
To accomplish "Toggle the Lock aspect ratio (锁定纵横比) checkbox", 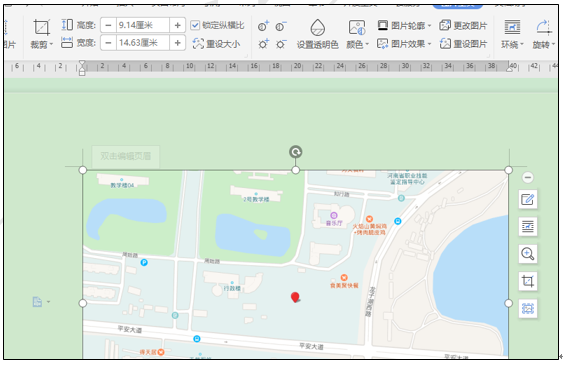I will 195,25.
